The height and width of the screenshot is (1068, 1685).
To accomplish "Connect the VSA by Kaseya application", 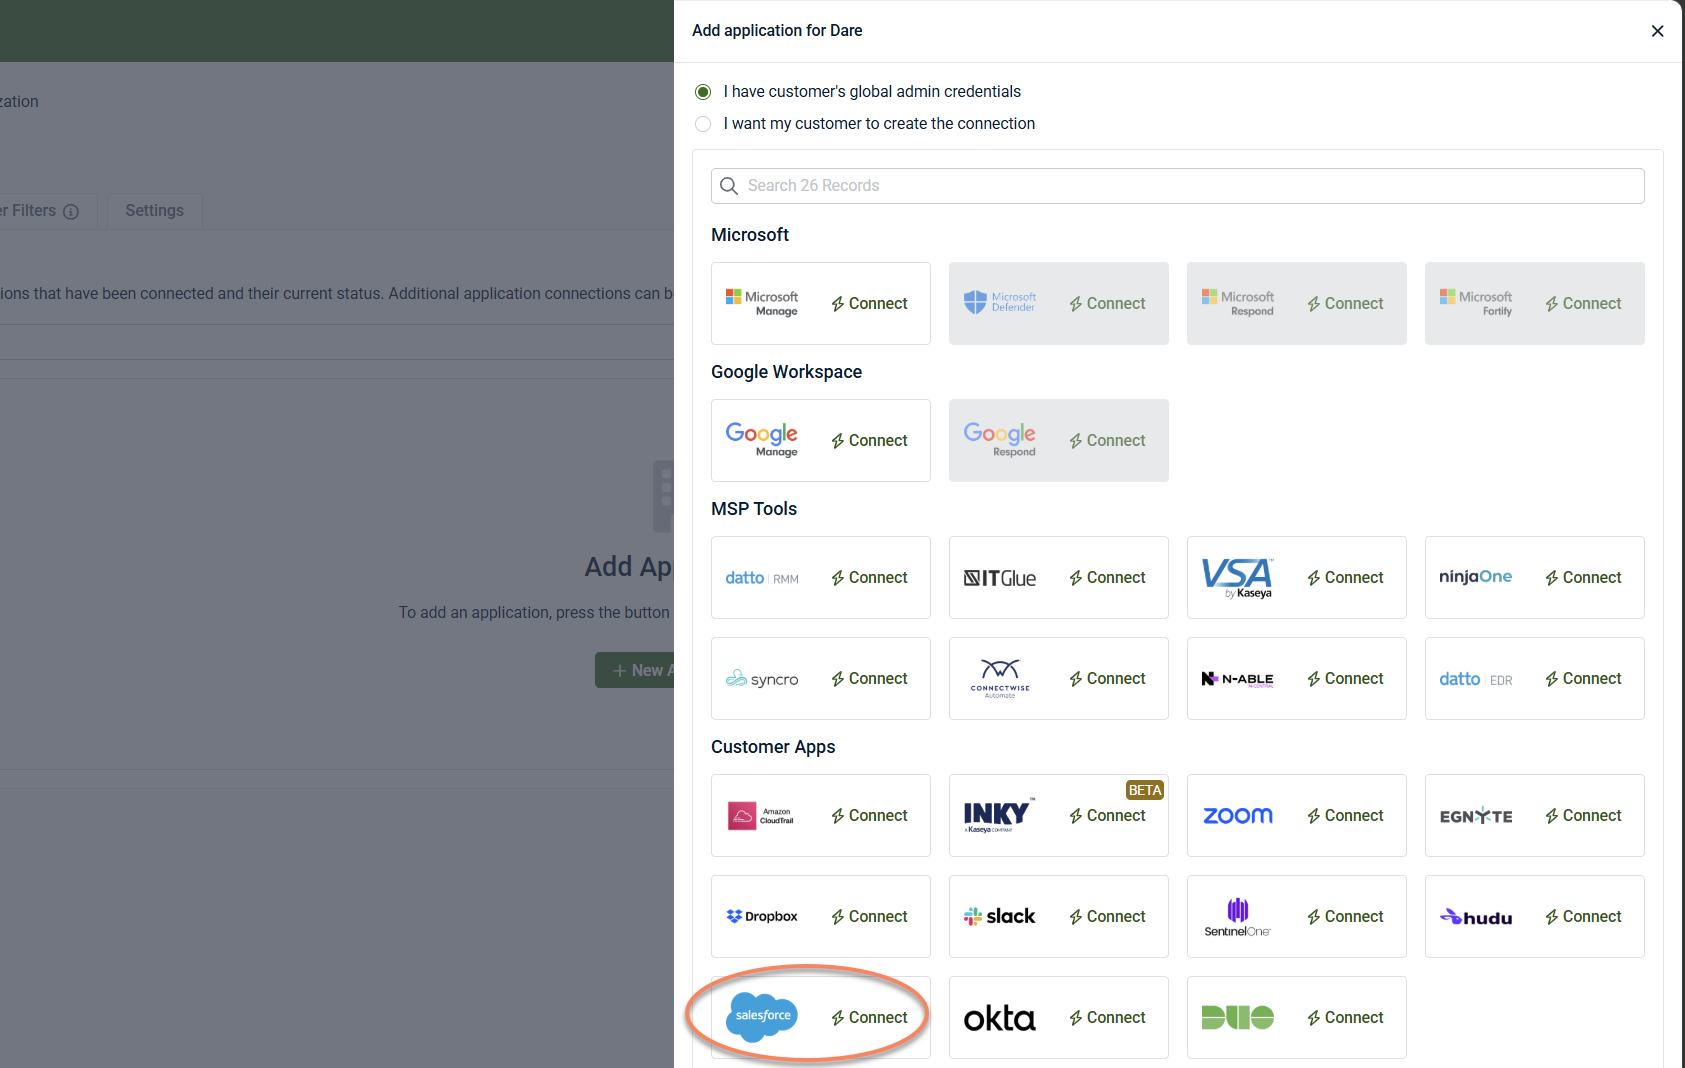I will (x=1345, y=578).
